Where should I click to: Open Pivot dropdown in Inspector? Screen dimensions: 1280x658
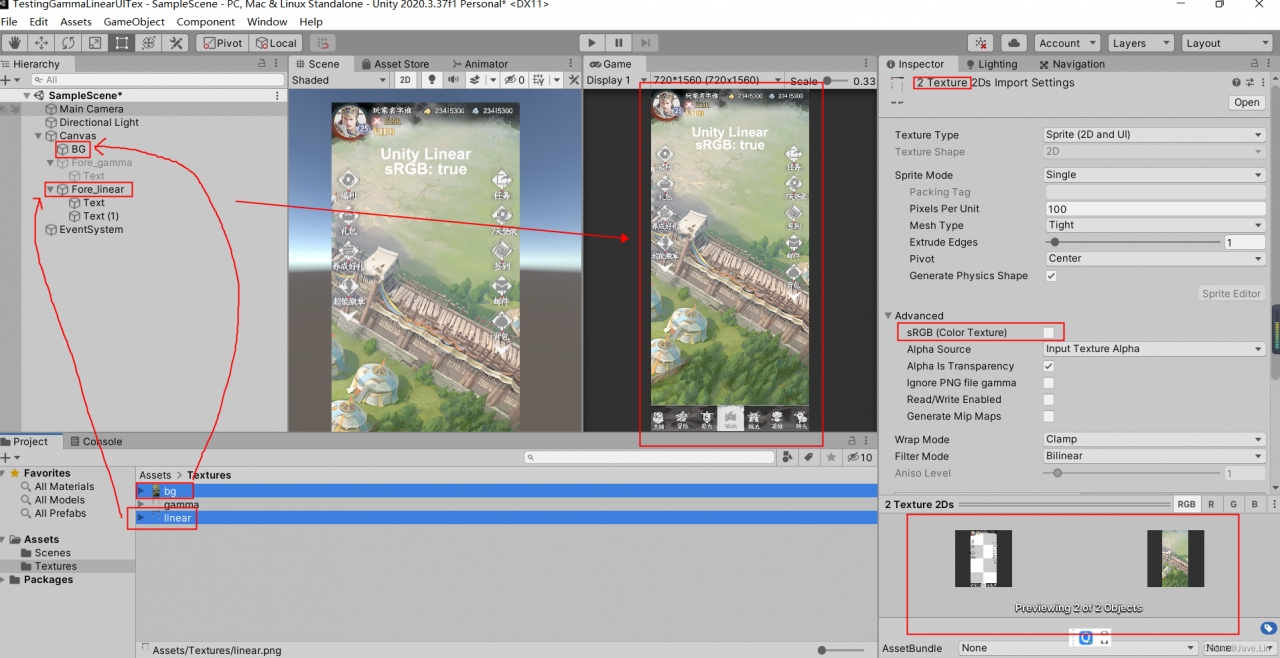[x=1155, y=258]
